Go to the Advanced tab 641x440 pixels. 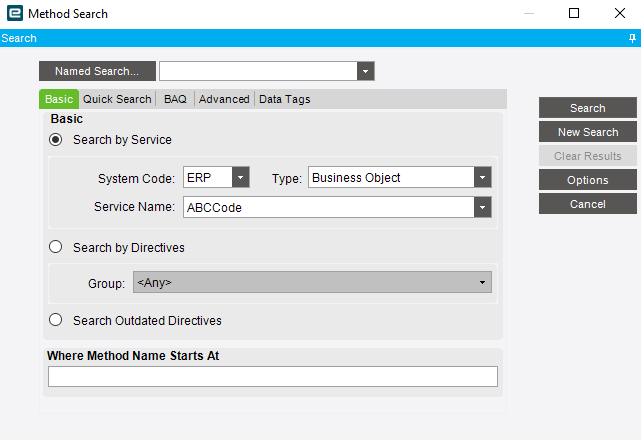tap(224, 99)
